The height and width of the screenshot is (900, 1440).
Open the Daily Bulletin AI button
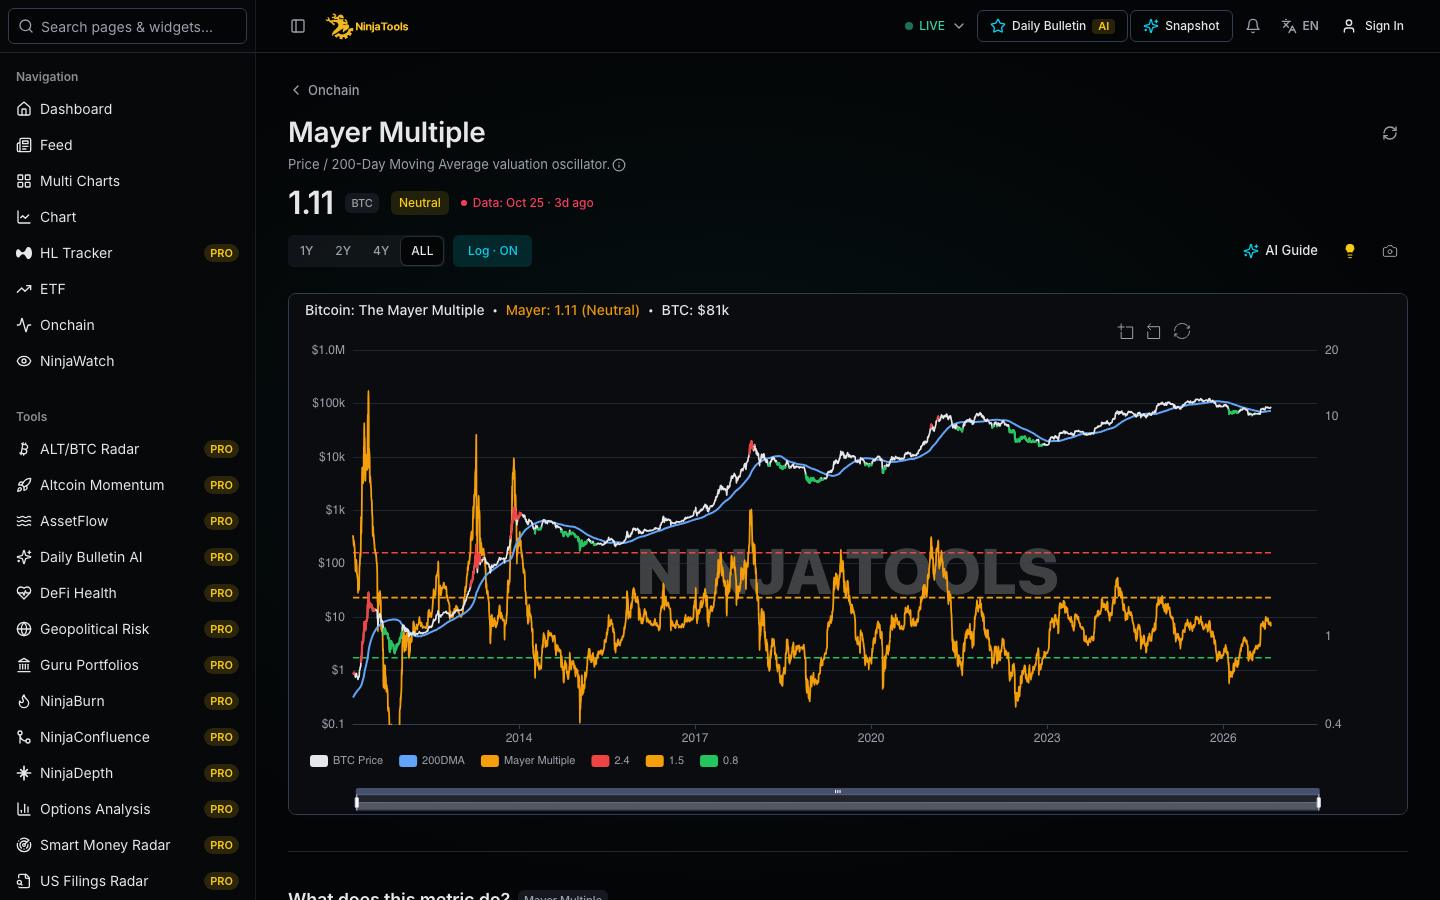(x=1052, y=26)
